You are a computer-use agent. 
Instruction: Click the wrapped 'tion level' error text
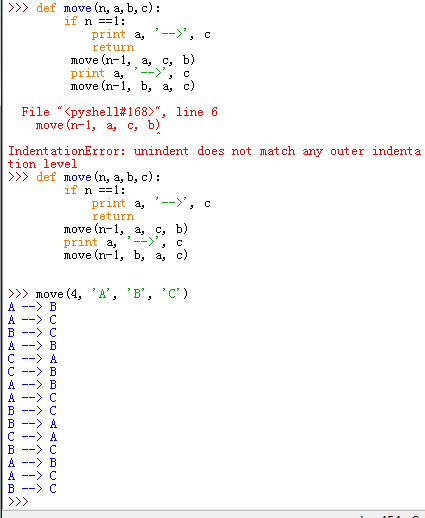tap(42, 164)
